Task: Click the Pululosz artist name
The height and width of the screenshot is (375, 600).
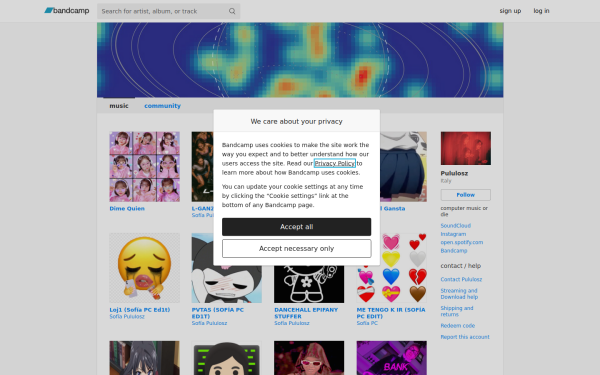Action: pyautogui.click(x=454, y=173)
